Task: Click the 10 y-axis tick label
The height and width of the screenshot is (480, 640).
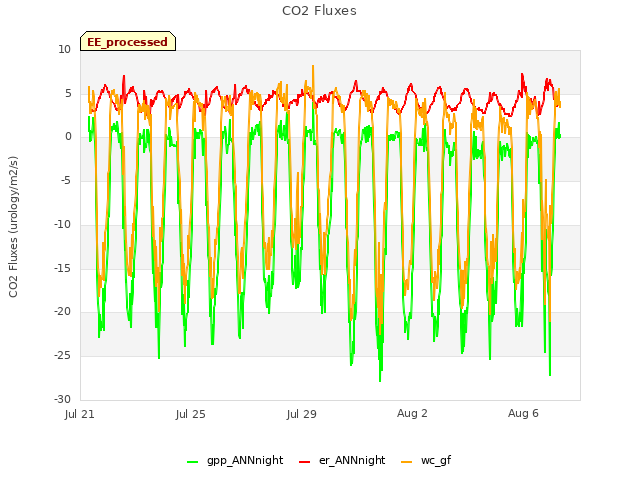Action: pyautogui.click(x=64, y=49)
